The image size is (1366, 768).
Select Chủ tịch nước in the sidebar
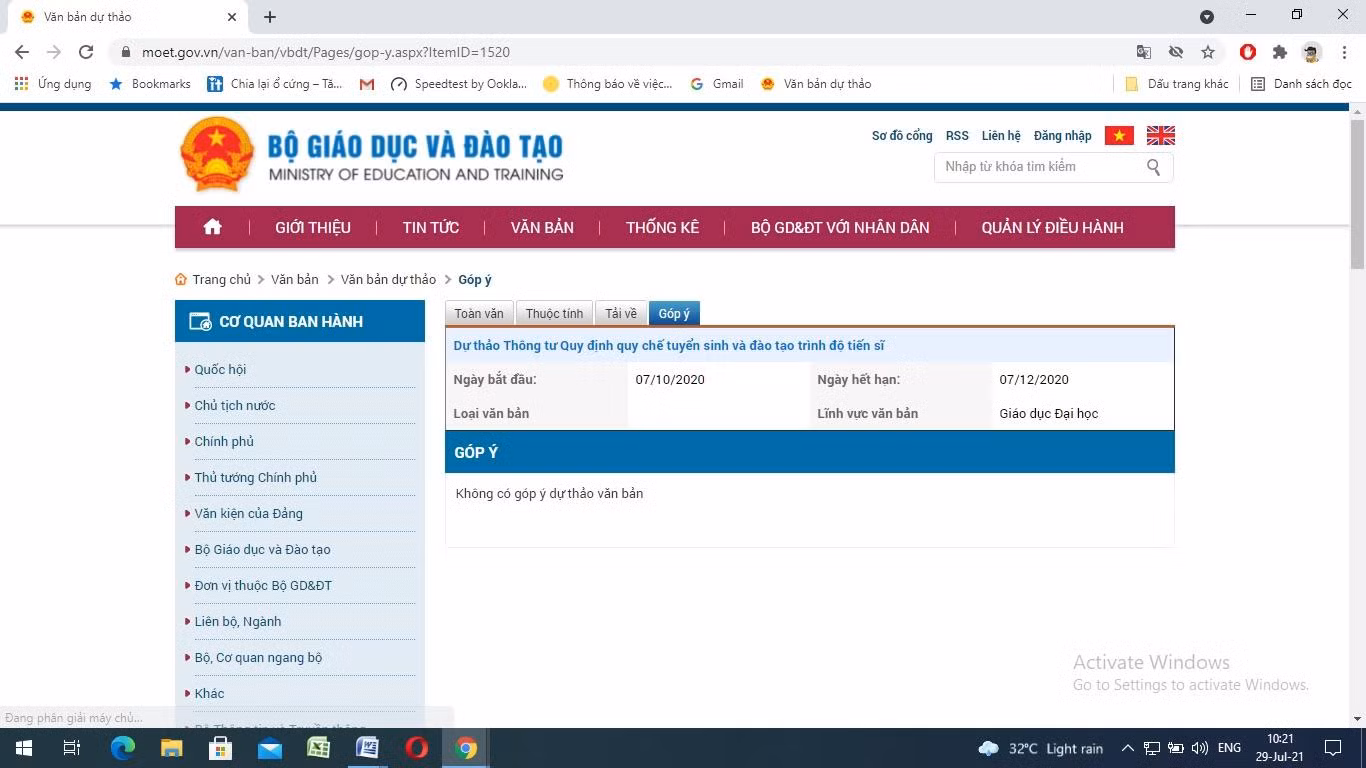235,406
